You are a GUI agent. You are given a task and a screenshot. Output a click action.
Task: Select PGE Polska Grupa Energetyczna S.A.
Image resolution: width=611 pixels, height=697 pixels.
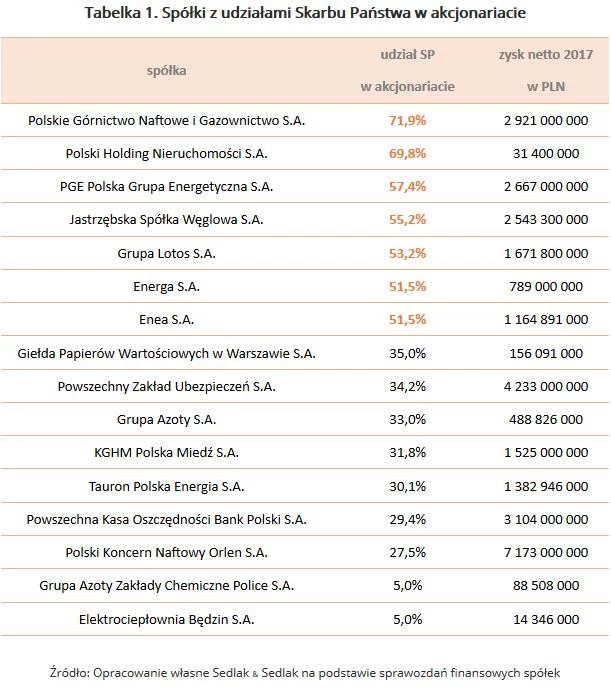click(x=166, y=187)
